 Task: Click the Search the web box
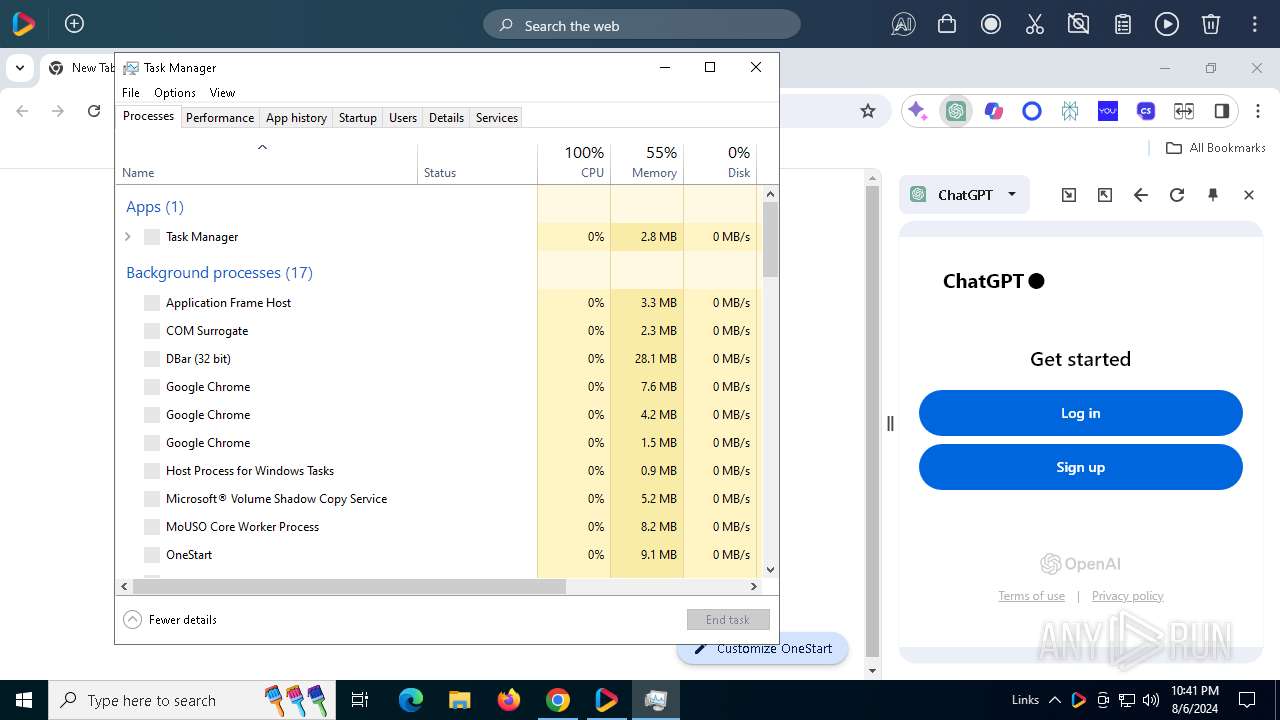tap(642, 25)
